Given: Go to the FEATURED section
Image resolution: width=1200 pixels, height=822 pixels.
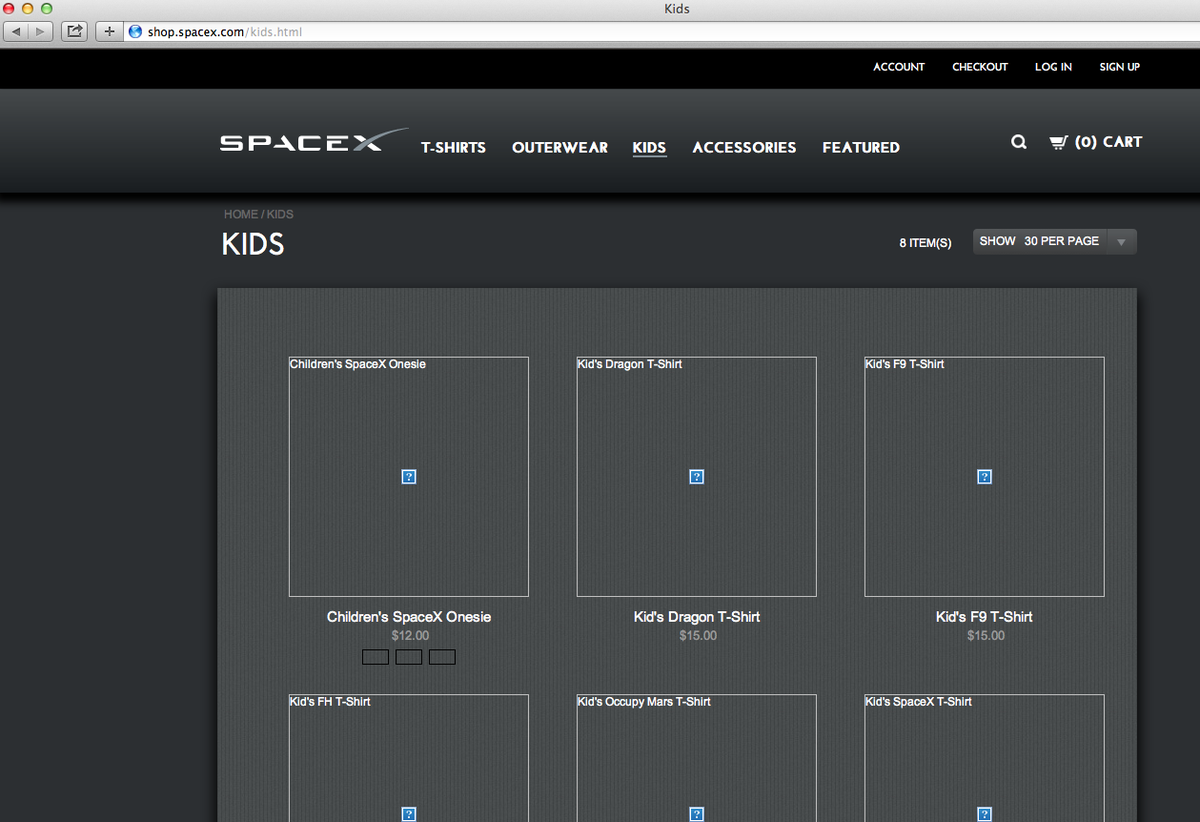Looking at the screenshot, I should [861, 147].
